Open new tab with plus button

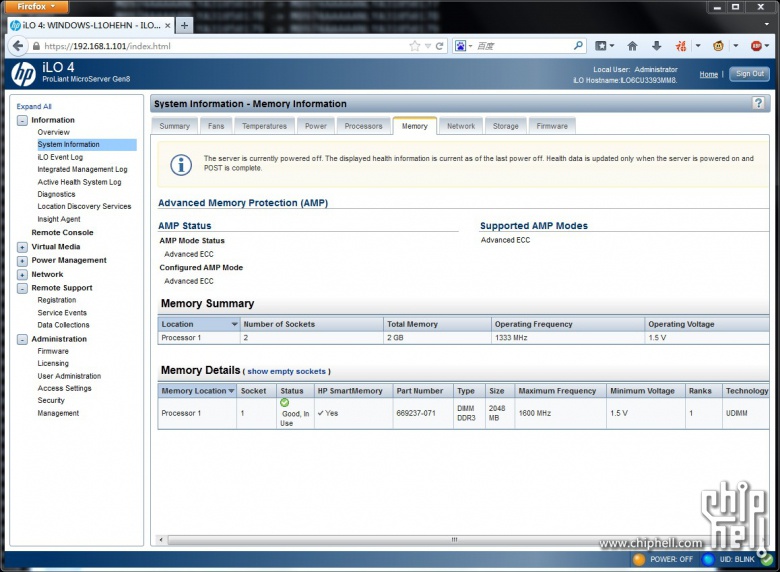point(184,25)
